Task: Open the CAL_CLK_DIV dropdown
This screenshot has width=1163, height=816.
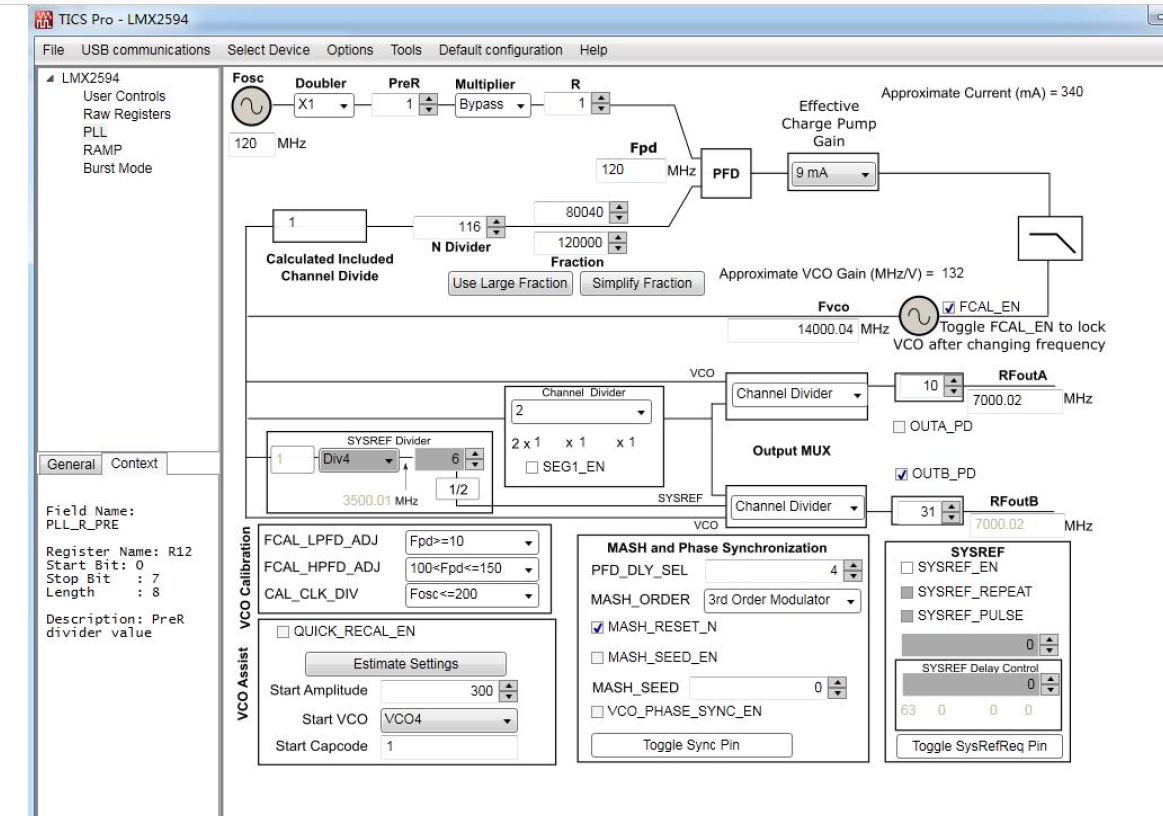Action: tap(472, 595)
